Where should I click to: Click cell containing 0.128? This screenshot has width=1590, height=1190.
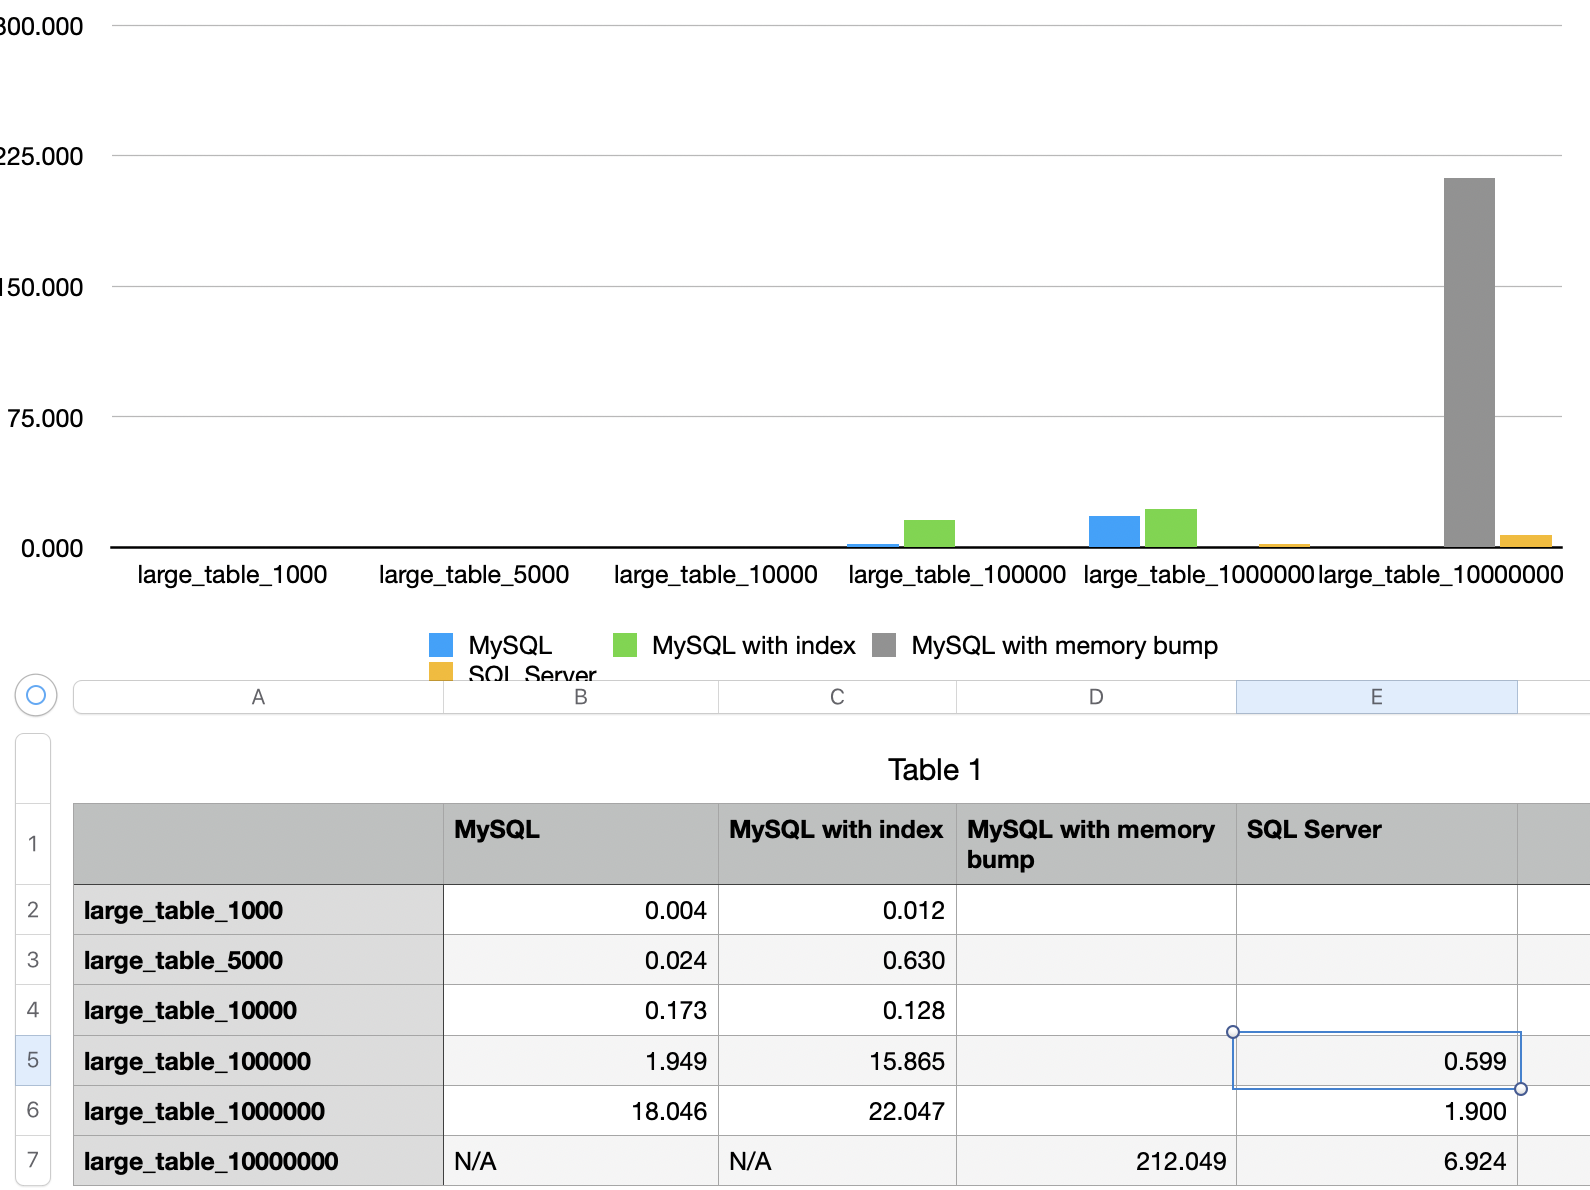click(838, 1010)
